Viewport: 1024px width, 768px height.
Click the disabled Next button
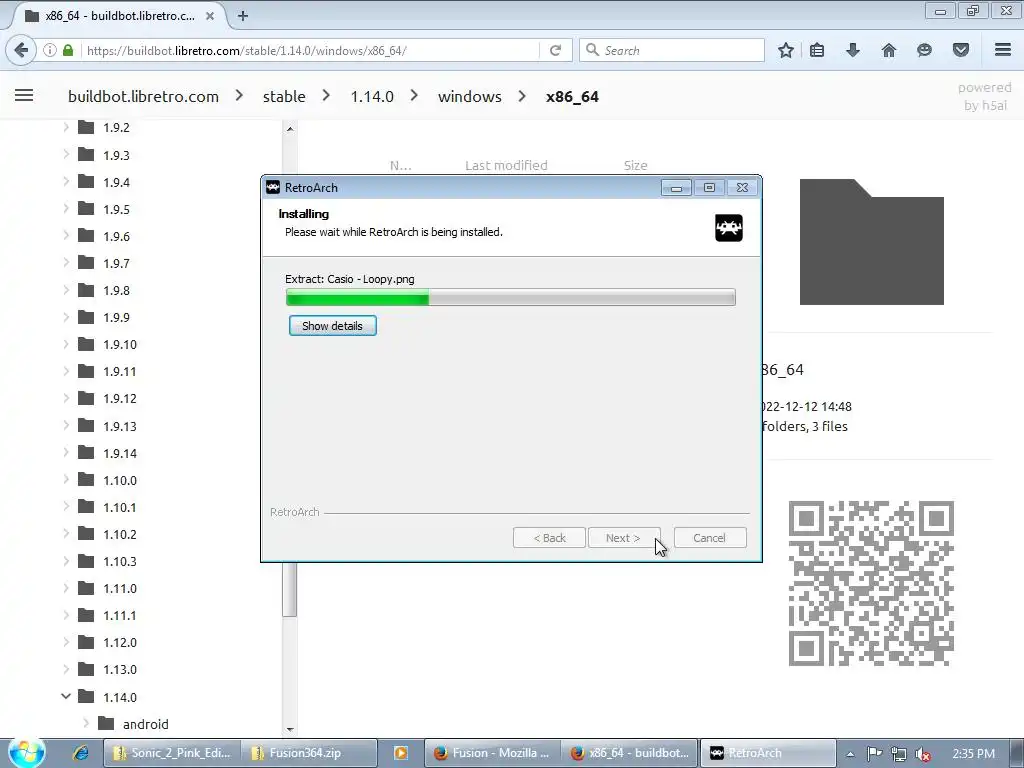point(623,538)
